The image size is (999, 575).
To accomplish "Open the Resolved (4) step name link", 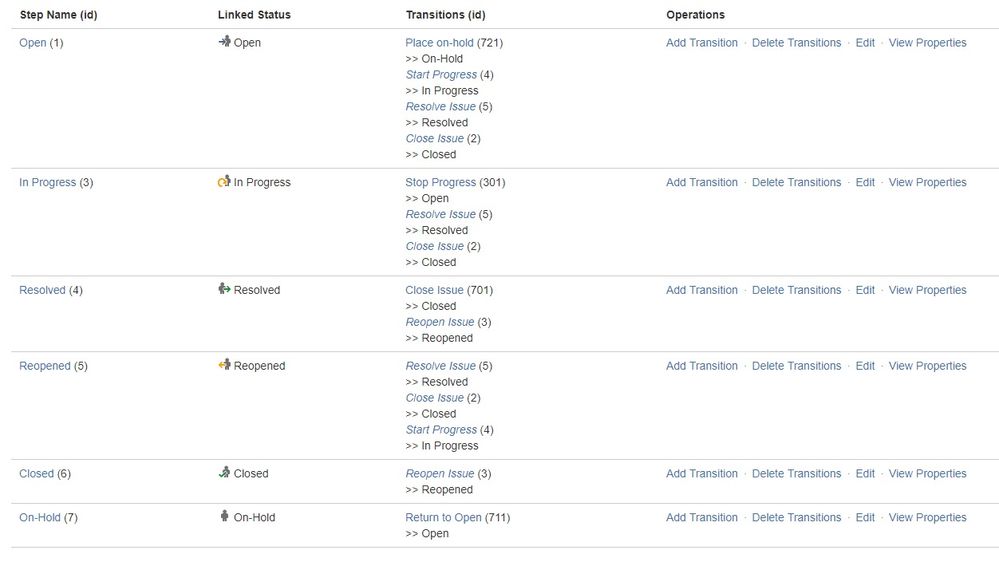I will coord(42,290).
